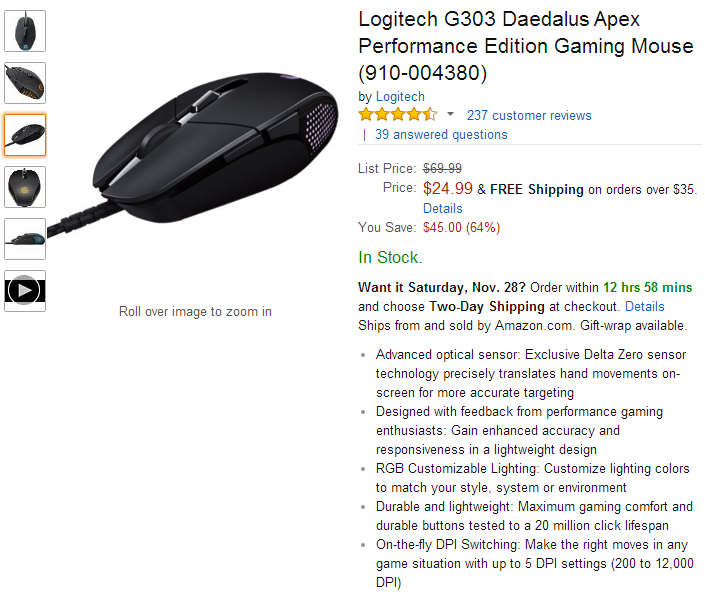The image size is (705, 599).
Task: Play the product video thumbnail
Action: coord(25,291)
